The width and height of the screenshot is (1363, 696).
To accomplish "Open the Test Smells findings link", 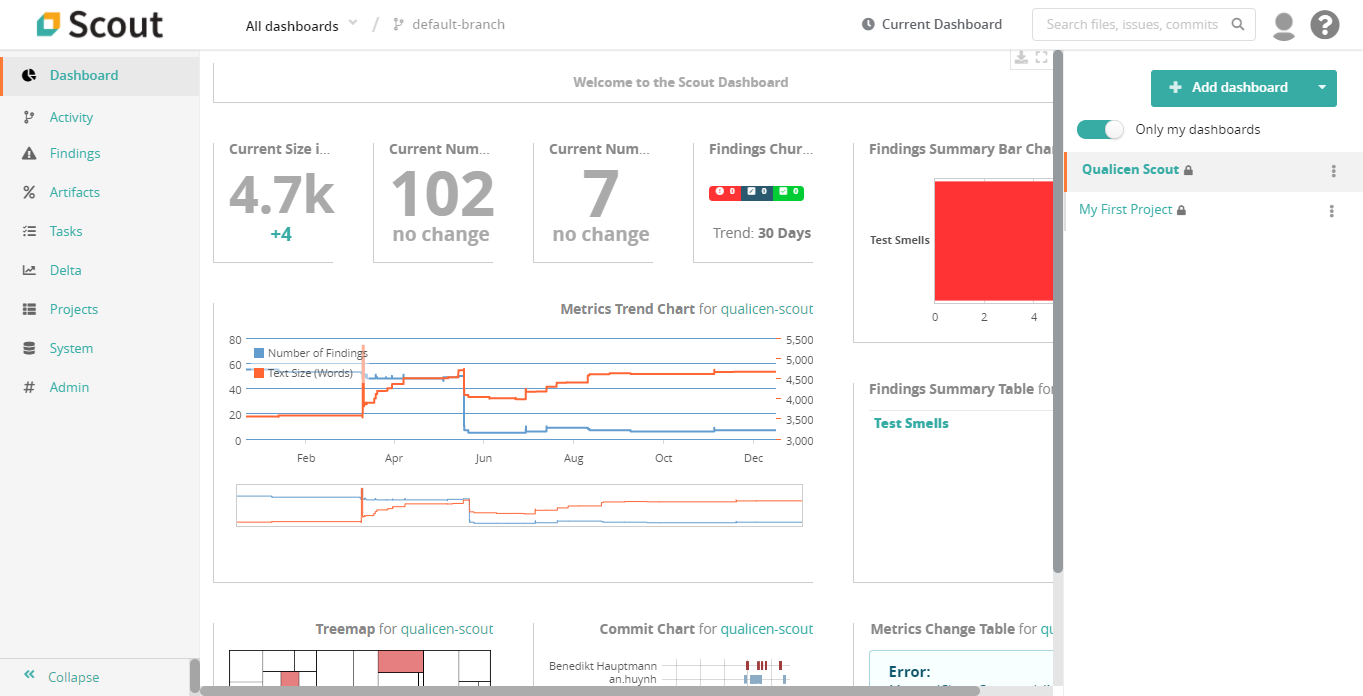I will [911, 423].
